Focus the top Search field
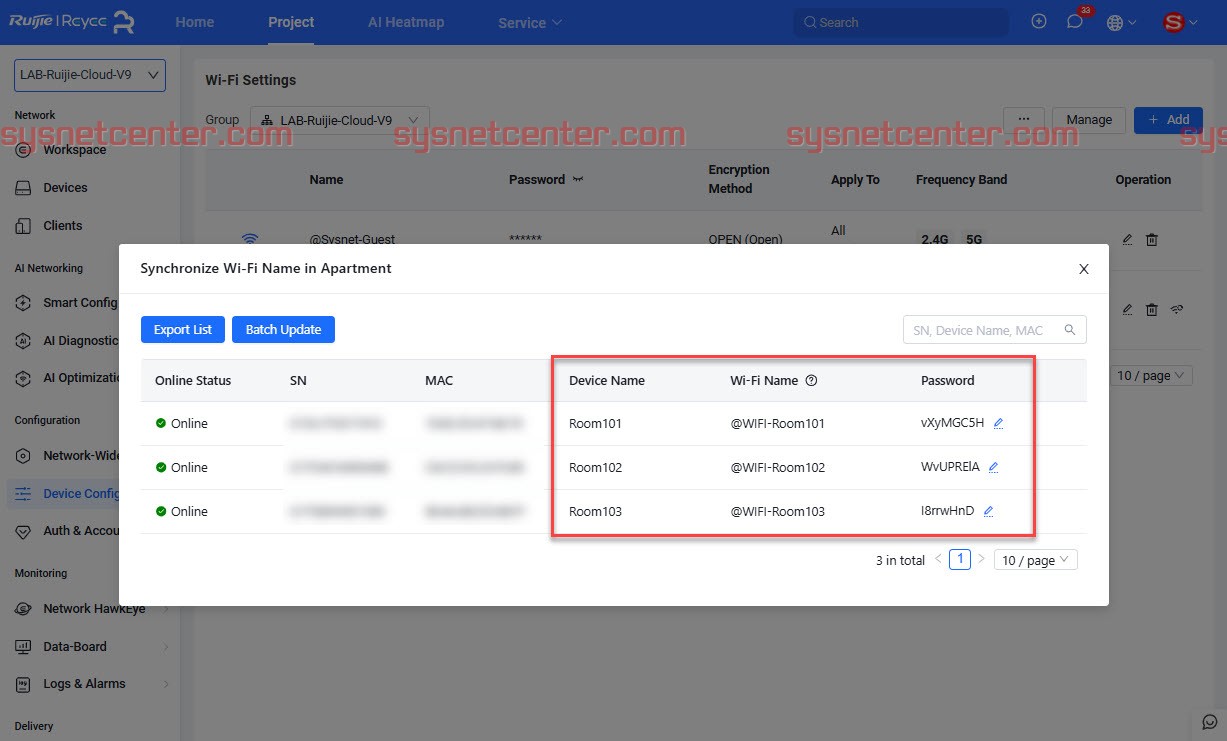The height and width of the screenshot is (741, 1227). (900, 22)
